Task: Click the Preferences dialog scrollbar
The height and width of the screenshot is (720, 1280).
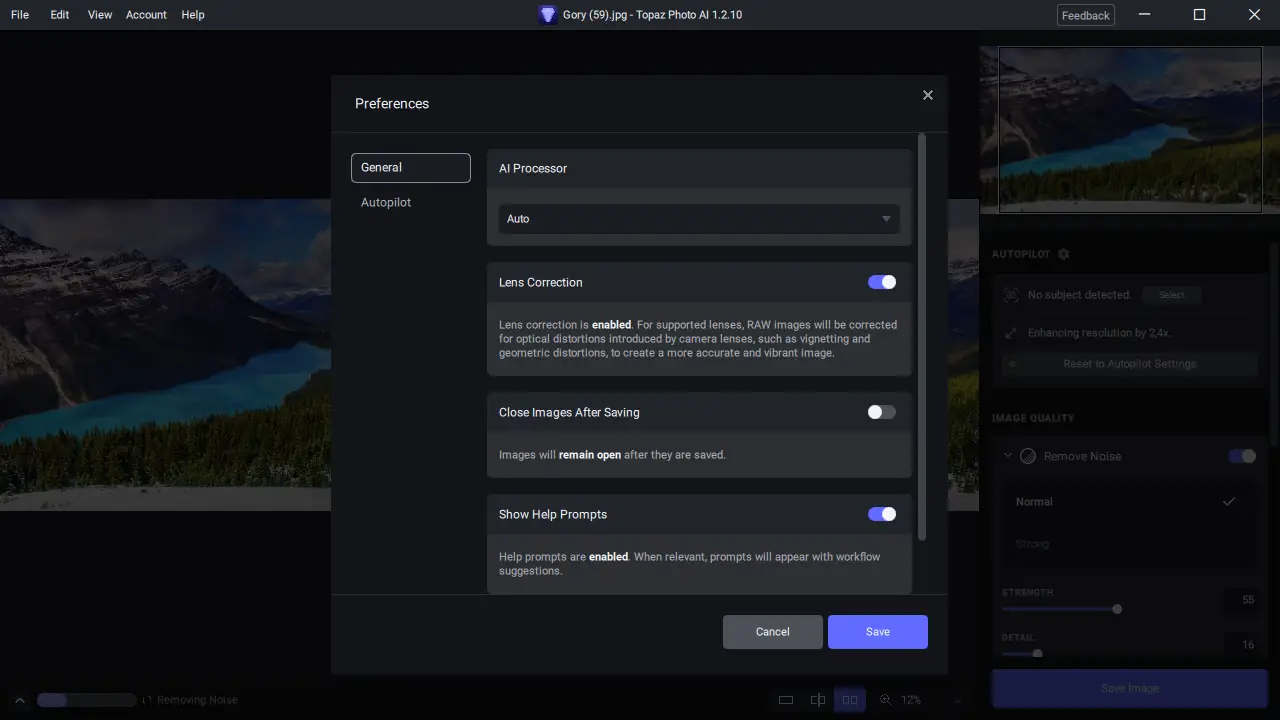Action: 922,337
